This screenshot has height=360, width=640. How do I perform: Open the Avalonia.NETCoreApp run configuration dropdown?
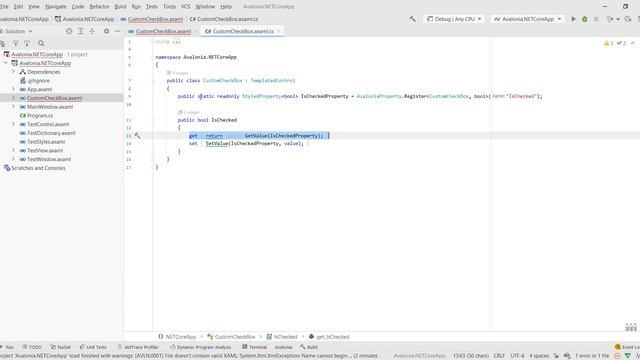(528, 19)
